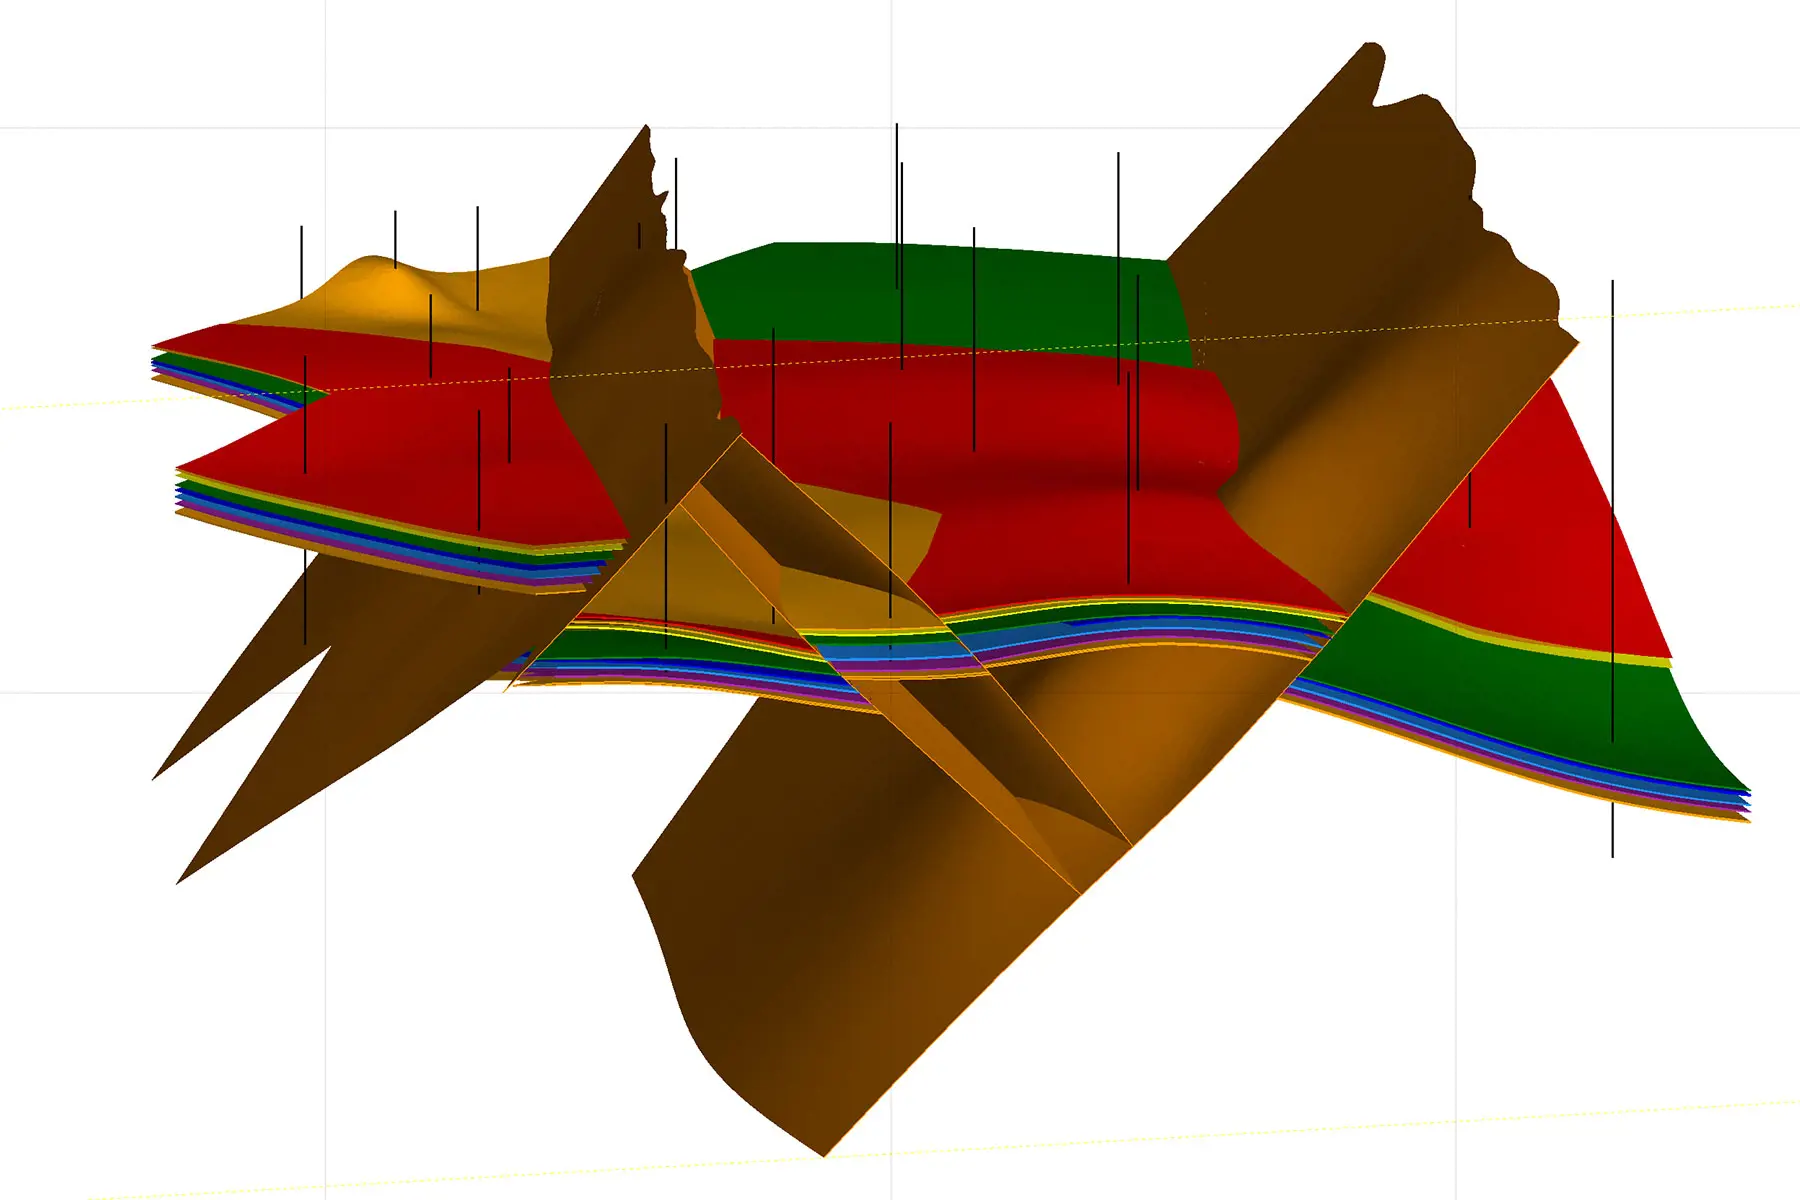Select the orange dome-shaped mound on the upper left
1800x1200 pixels.
[390, 290]
